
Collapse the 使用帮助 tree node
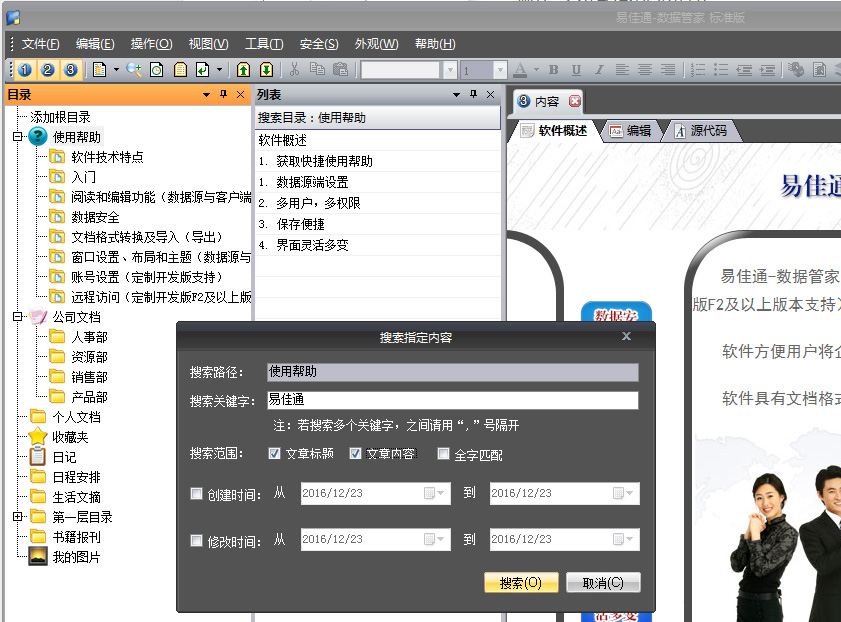[x=17, y=137]
